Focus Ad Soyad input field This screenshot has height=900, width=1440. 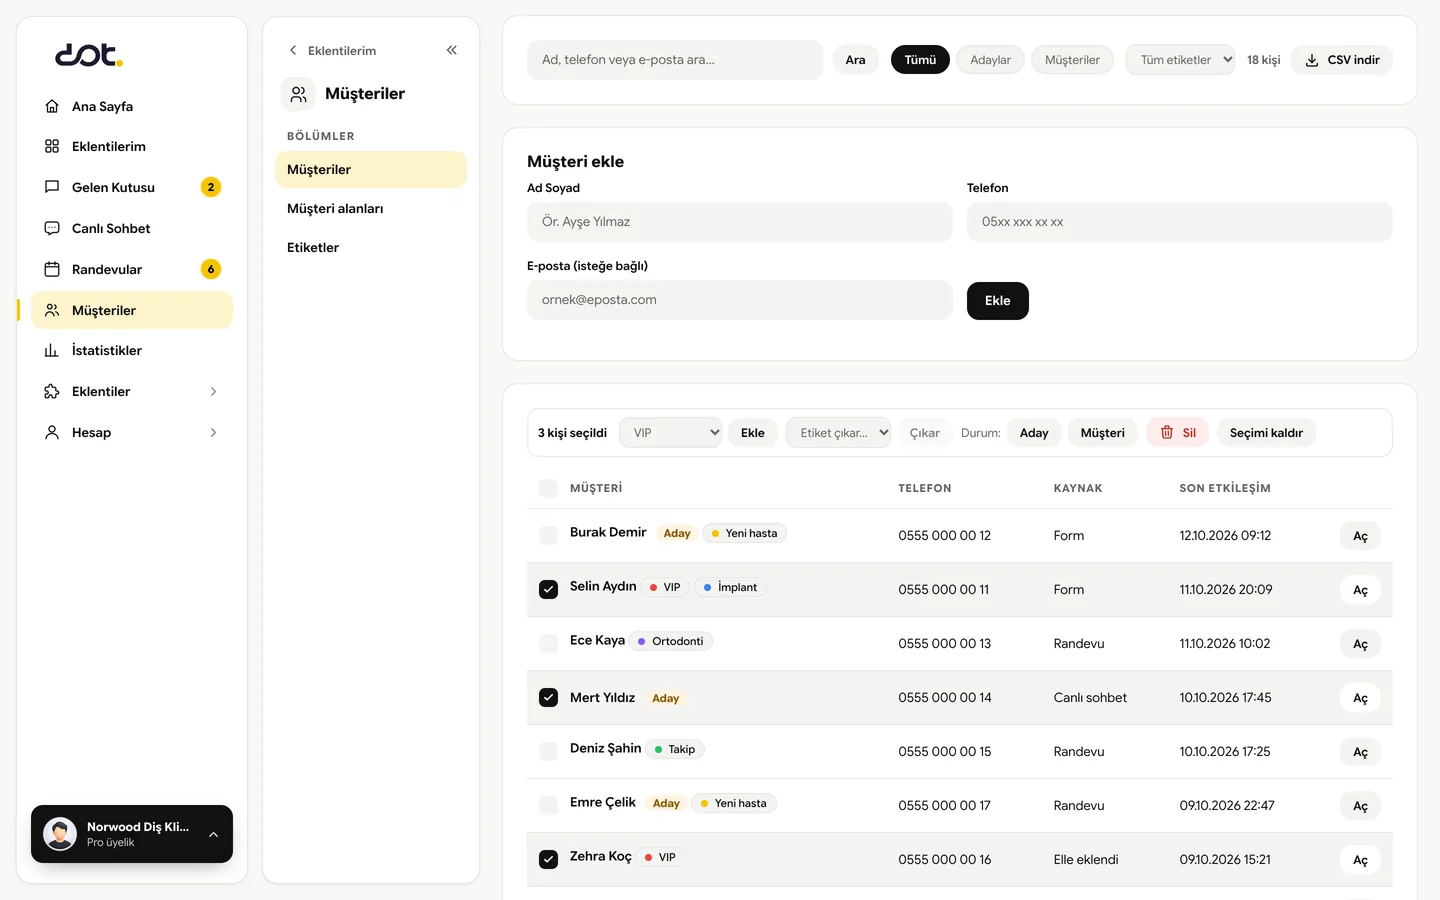(740, 222)
